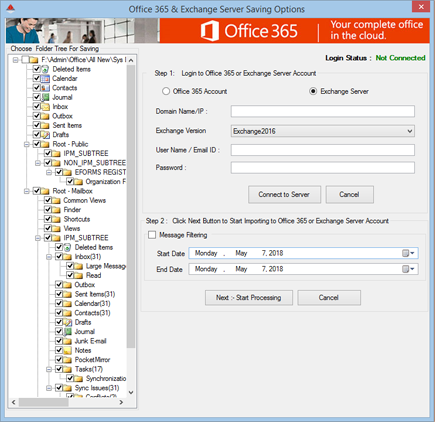This screenshot has height=422, width=435.
Task: Click the PocketMirror folder icon
Action: (68, 360)
